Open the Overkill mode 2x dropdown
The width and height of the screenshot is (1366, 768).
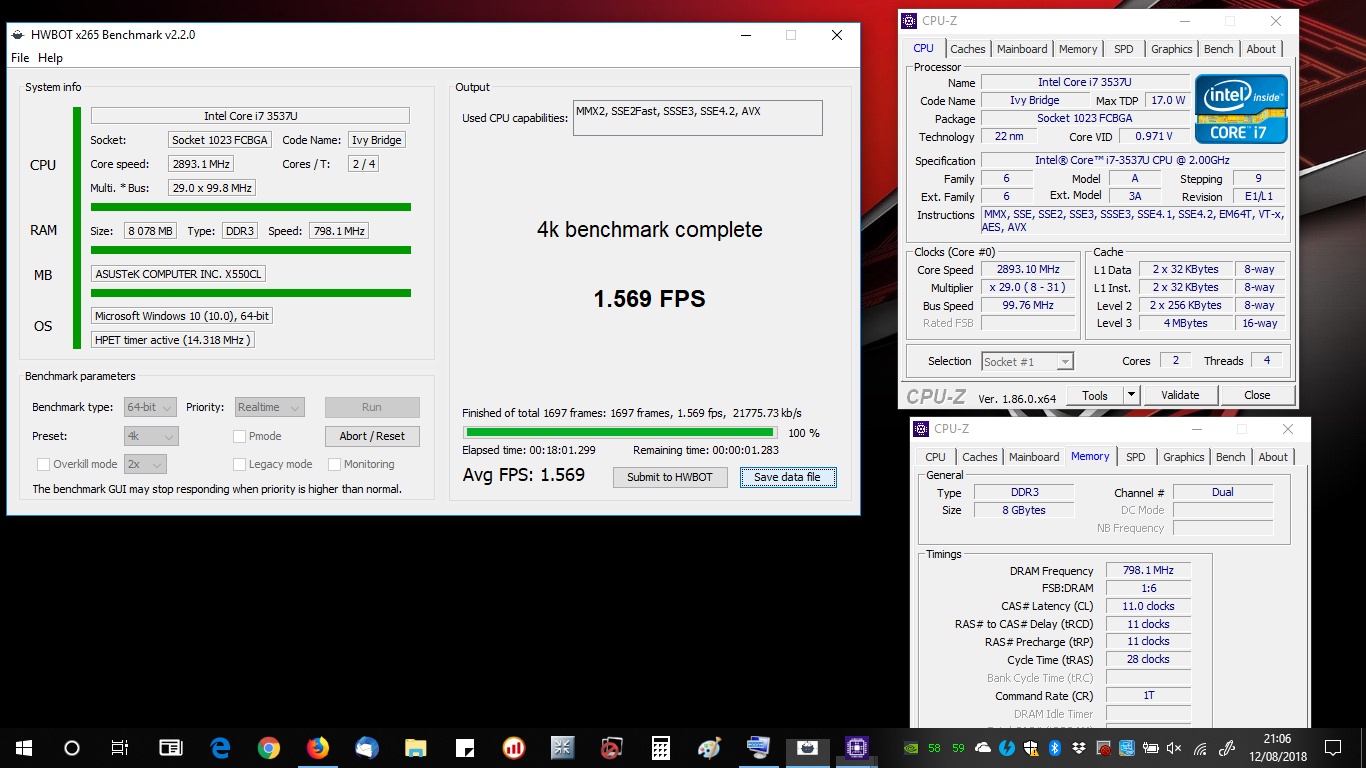click(x=145, y=464)
